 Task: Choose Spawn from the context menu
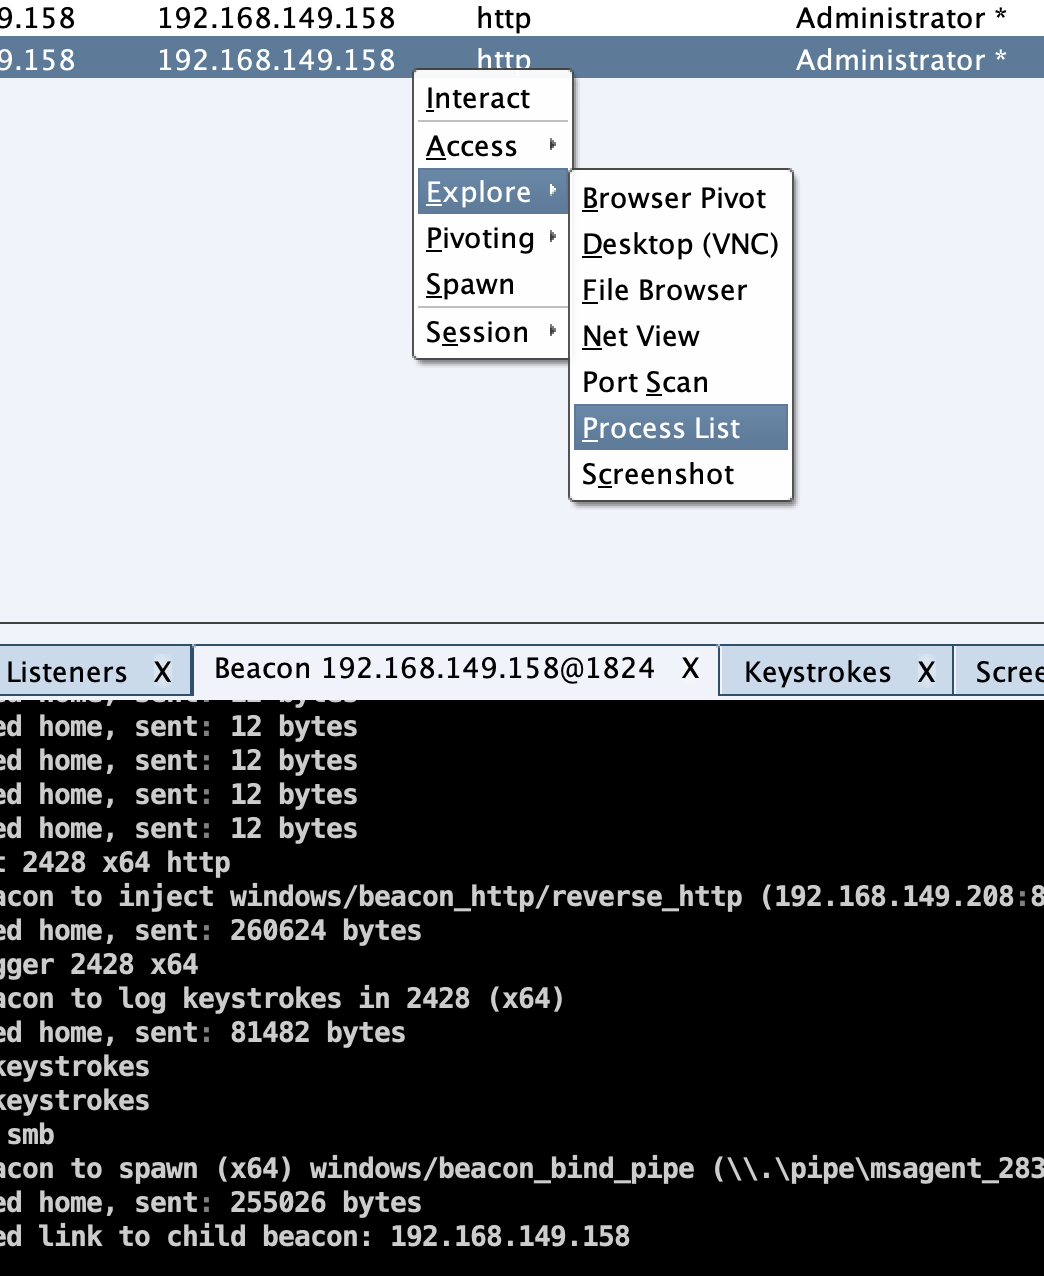tap(492, 284)
